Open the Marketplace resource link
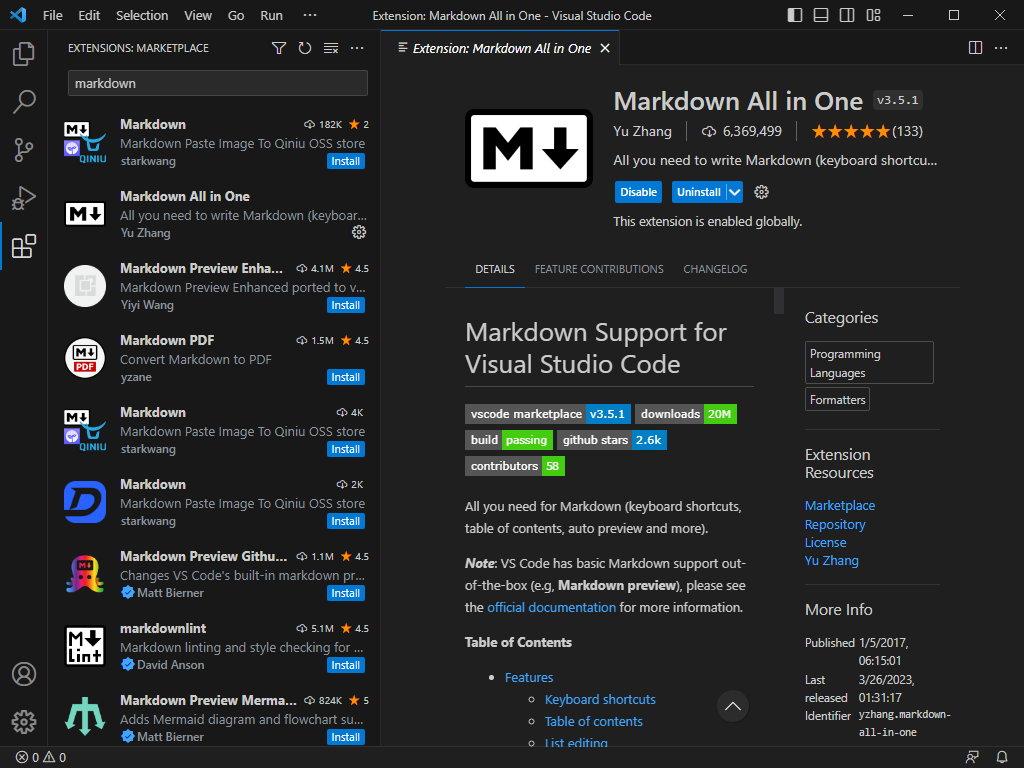The height and width of the screenshot is (768, 1024). click(x=840, y=505)
